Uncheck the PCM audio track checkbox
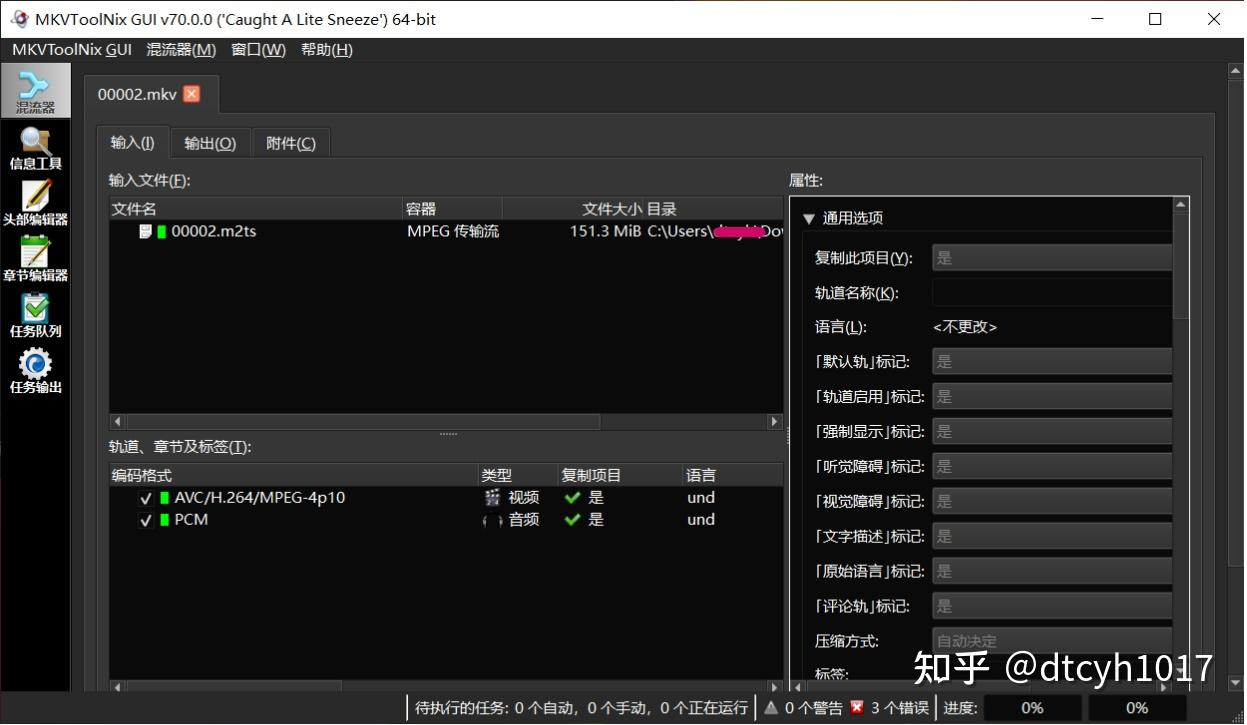 (x=146, y=520)
